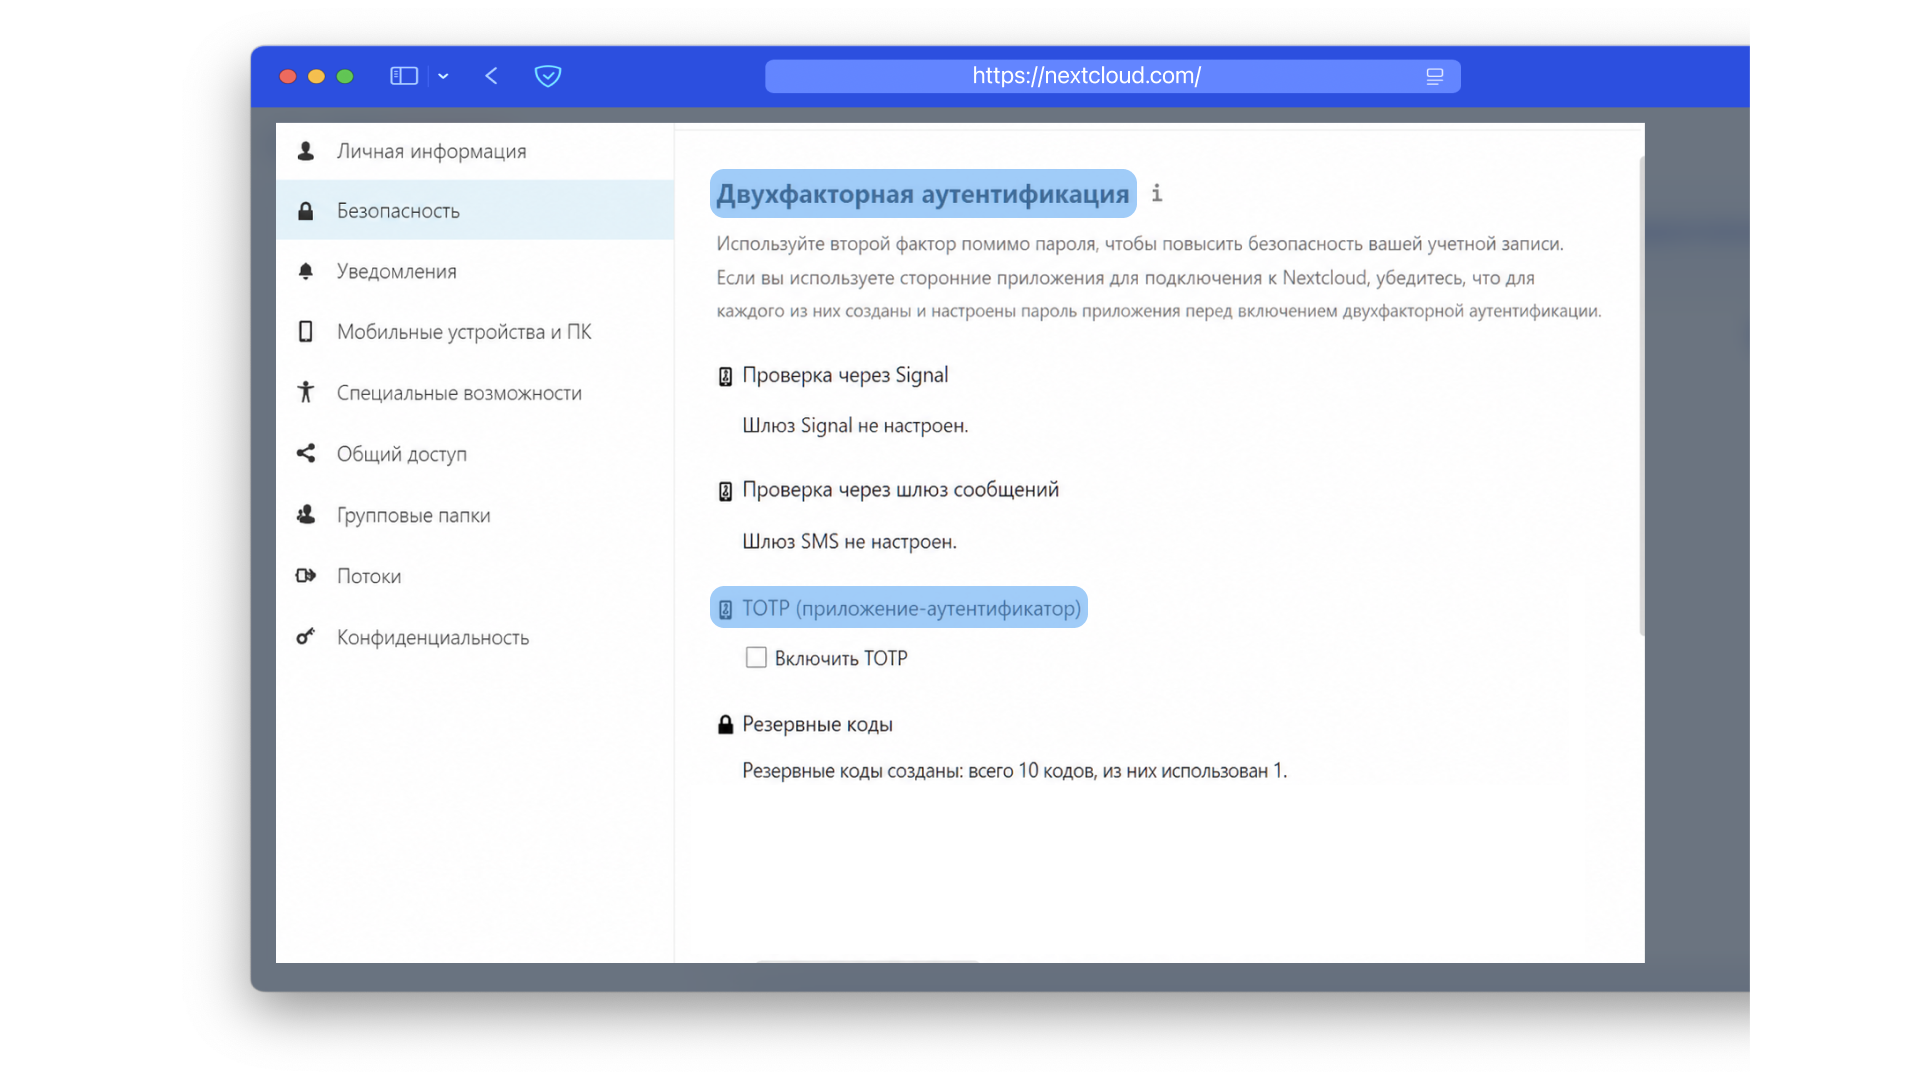Click the group icon beside Групповые папки

click(x=306, y=514)
